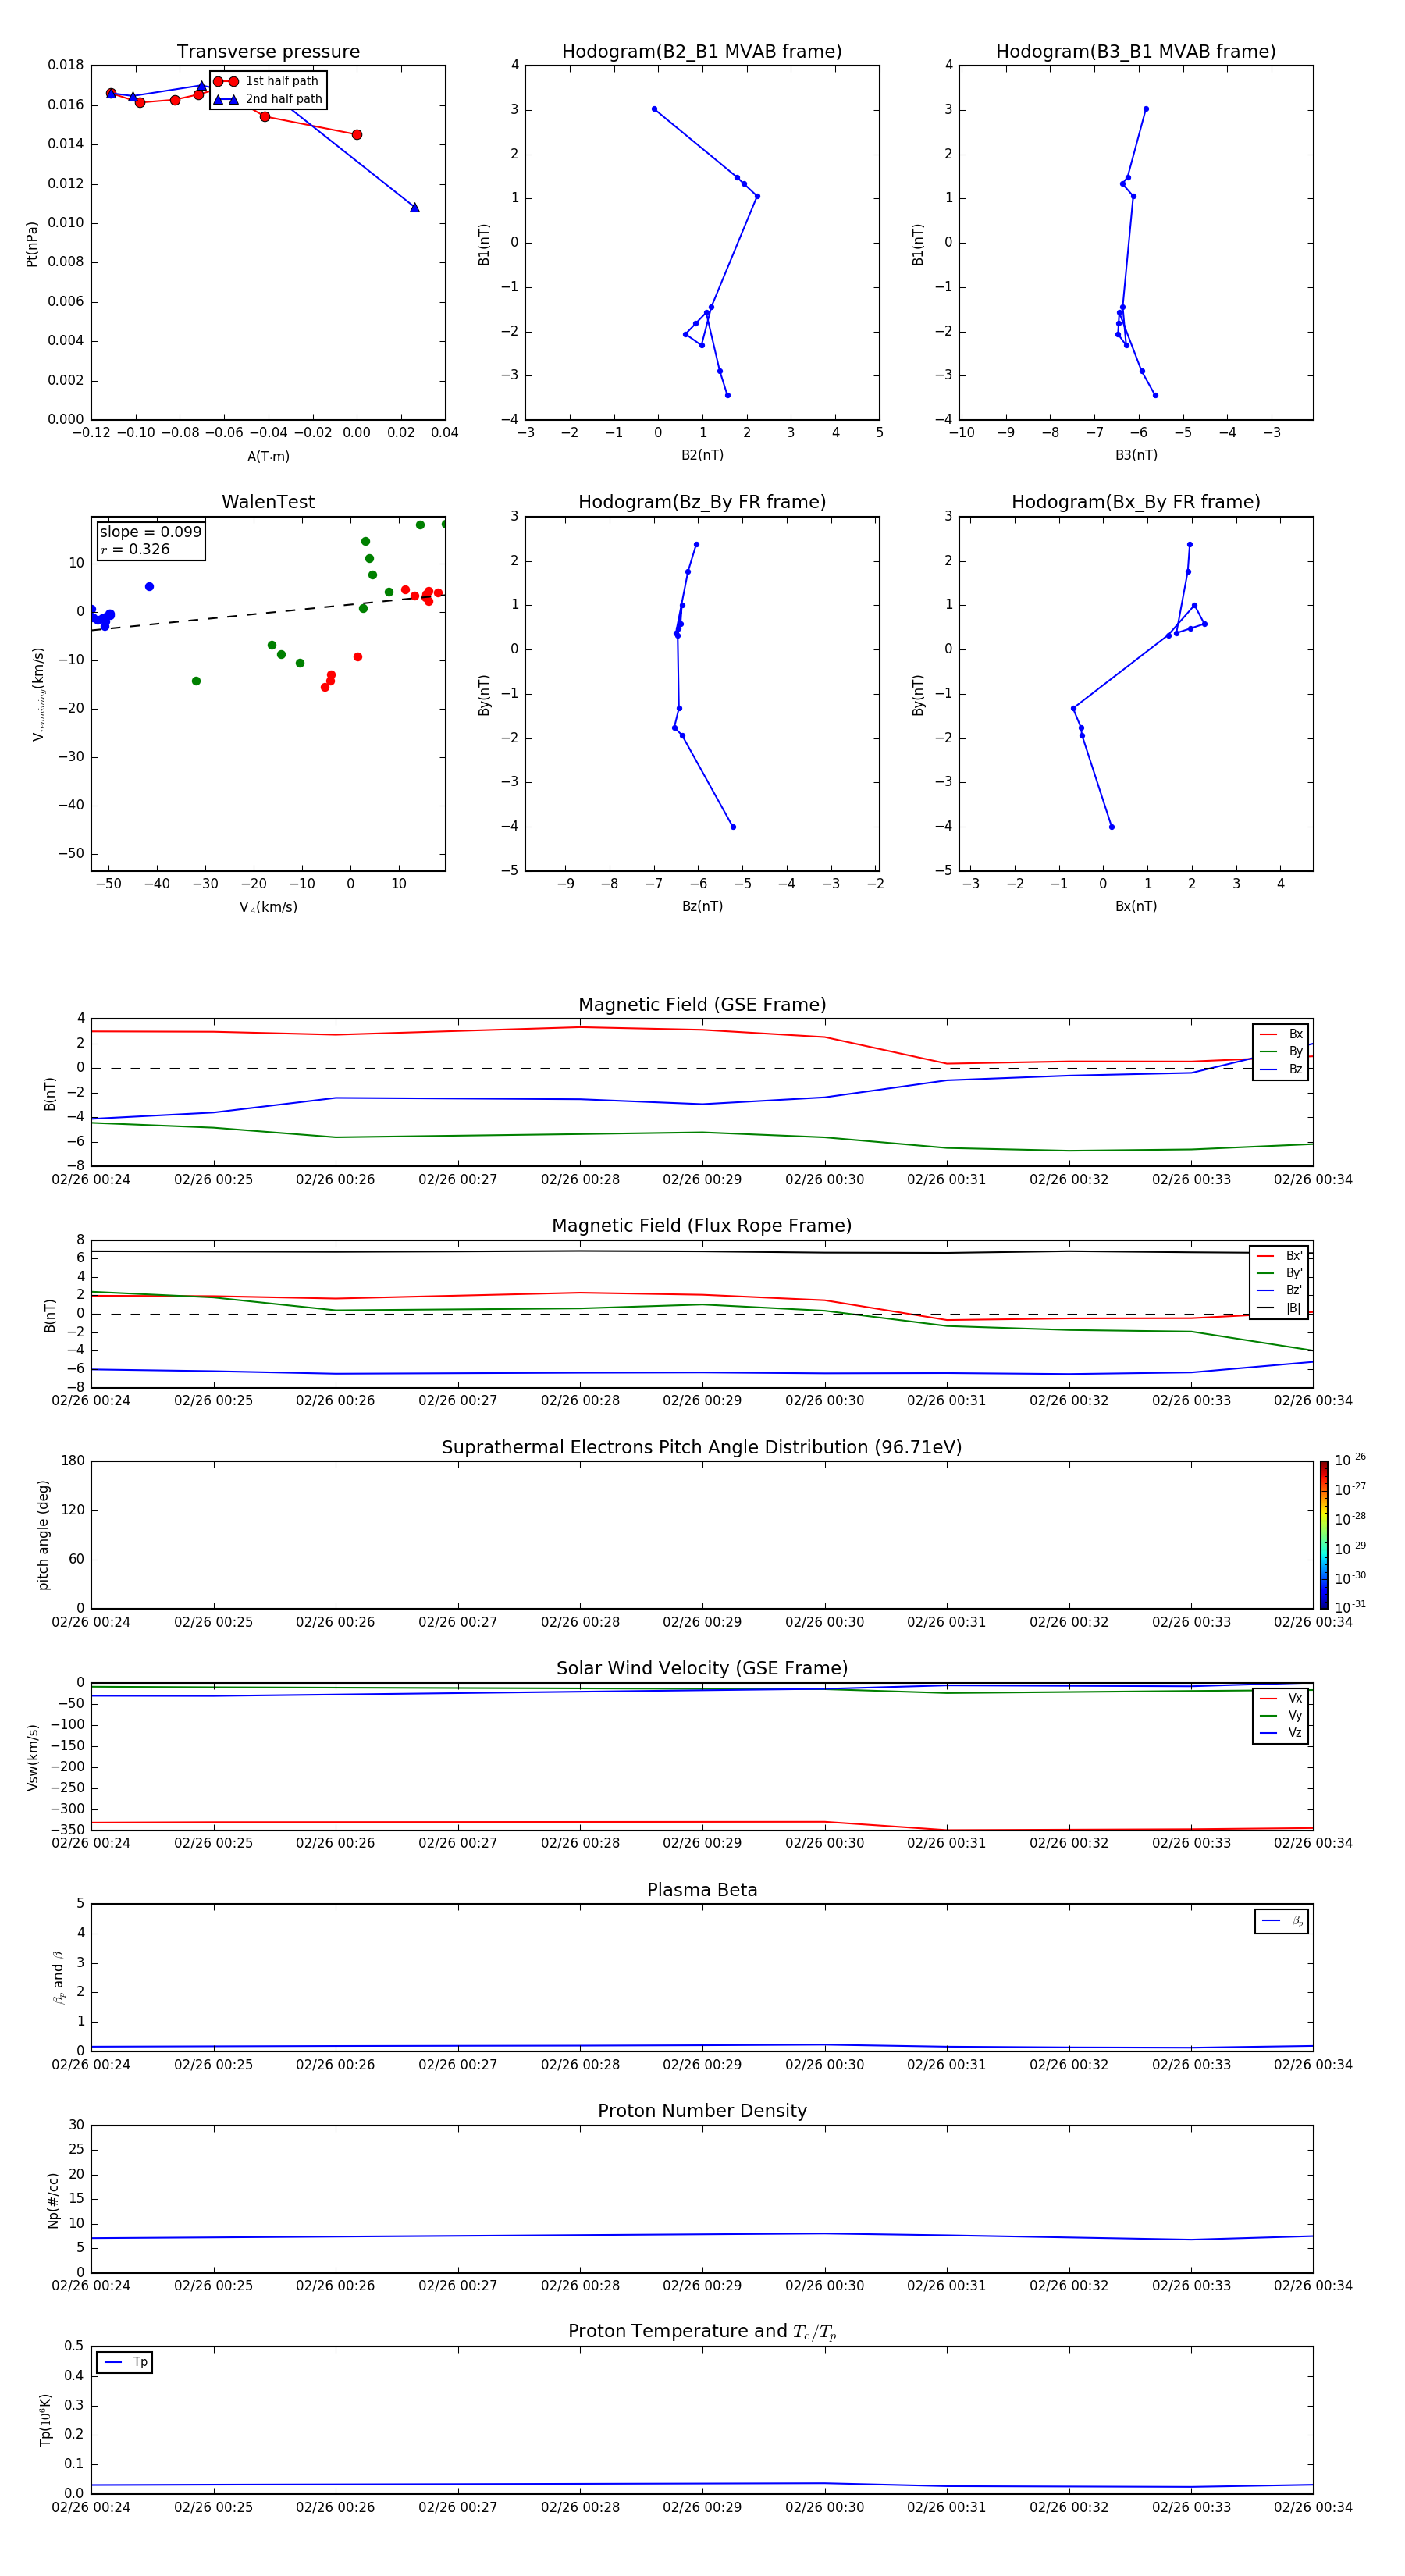Click the 'r = 0.326' annotation
The image size is (1405, 2576).
[135, 549]
